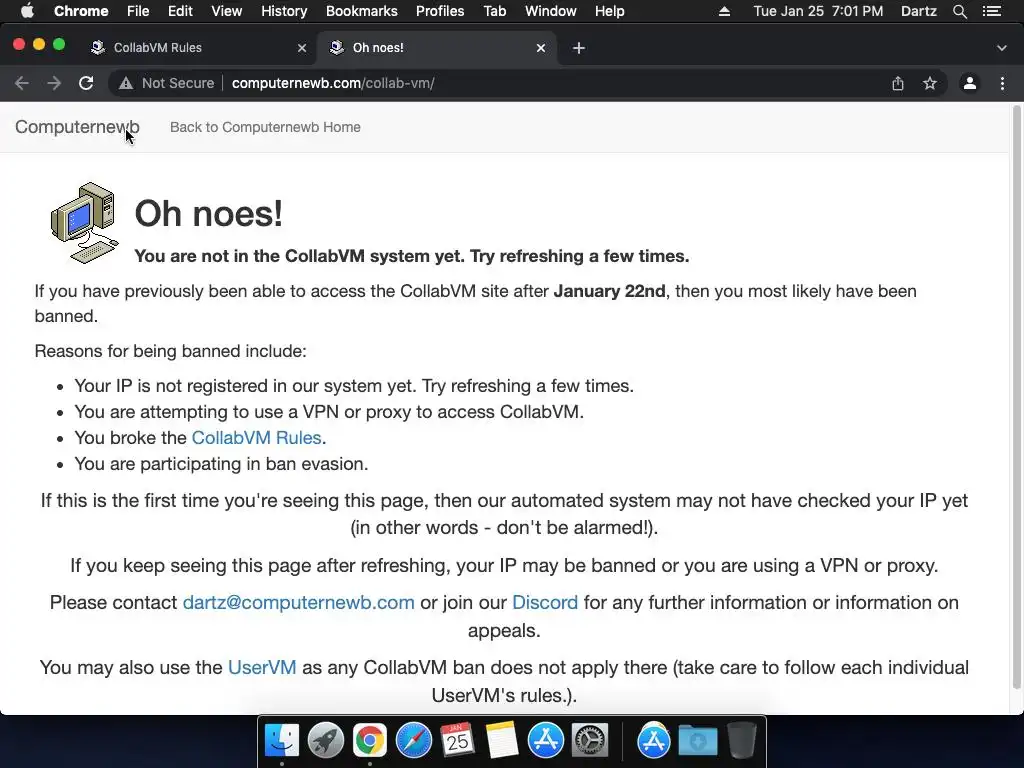Viewport: 1024px width, 768px height.
Task: Open the File menu
Action: click(x=138, y=11)
